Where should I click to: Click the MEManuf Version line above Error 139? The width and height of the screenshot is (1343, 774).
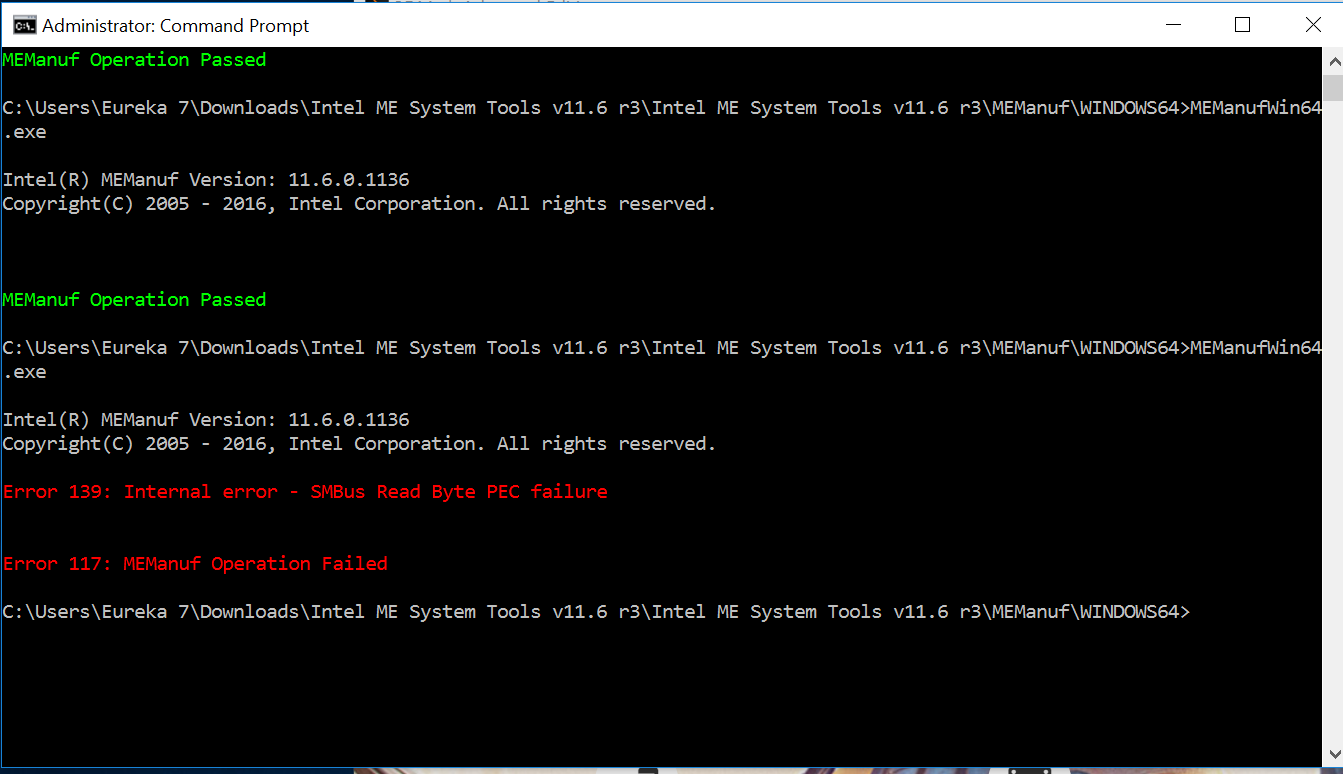click(x=206, y=420)
